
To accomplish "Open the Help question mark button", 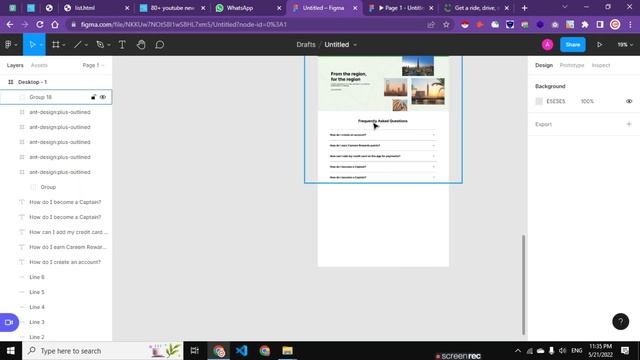I will coord(620,322).
